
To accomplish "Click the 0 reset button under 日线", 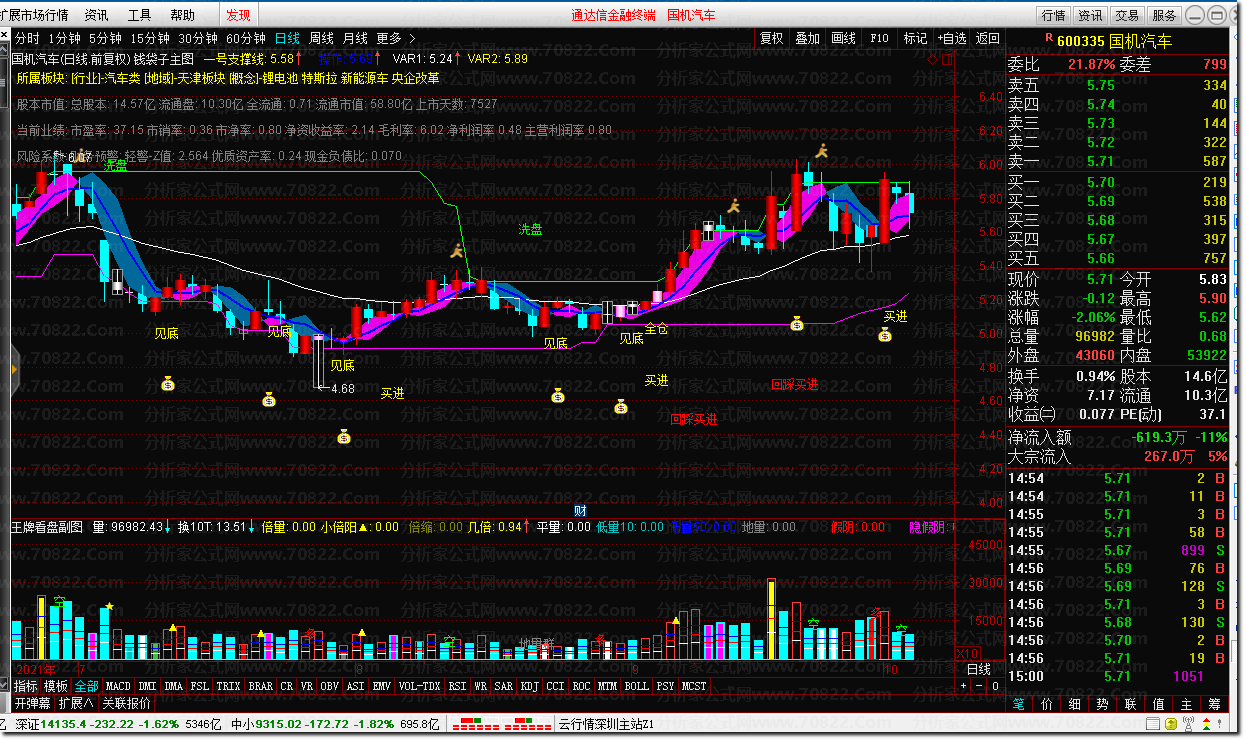I will pos(995,686).
